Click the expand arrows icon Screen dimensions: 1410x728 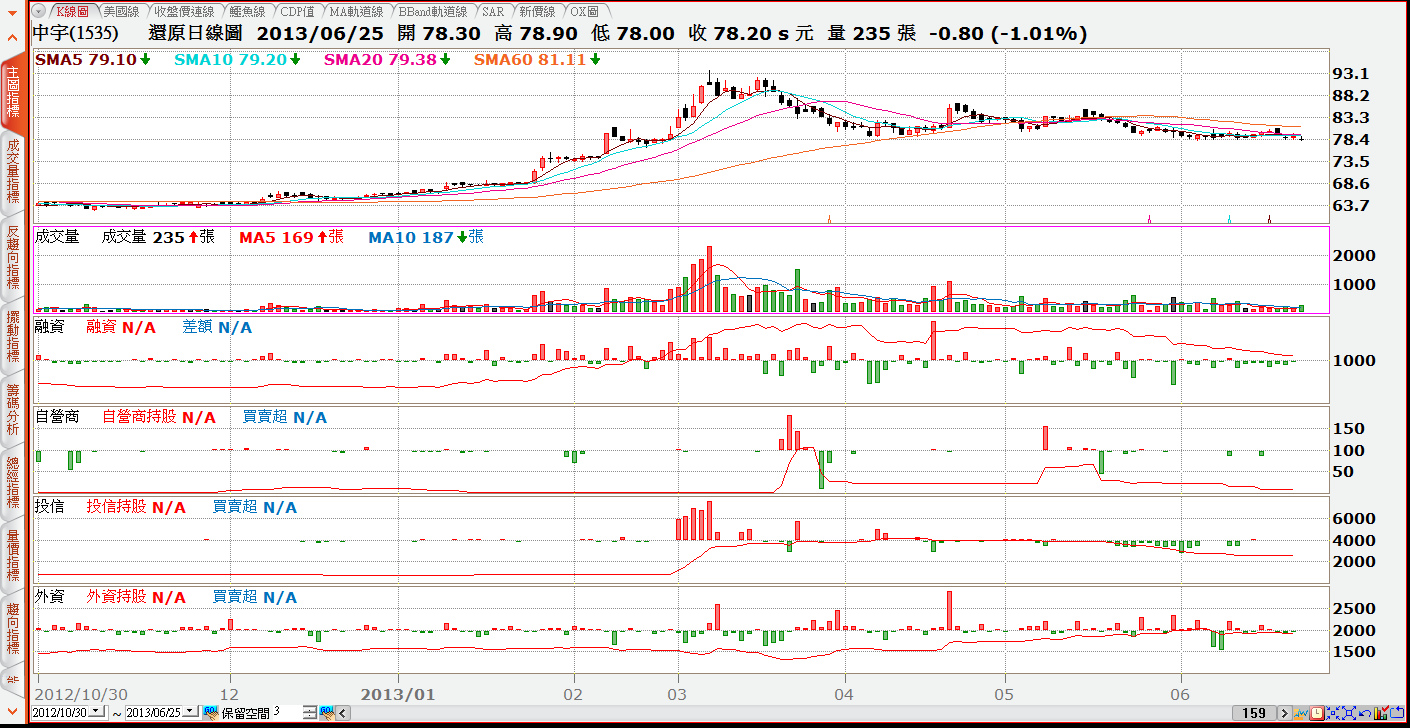tap(1349, 713)
